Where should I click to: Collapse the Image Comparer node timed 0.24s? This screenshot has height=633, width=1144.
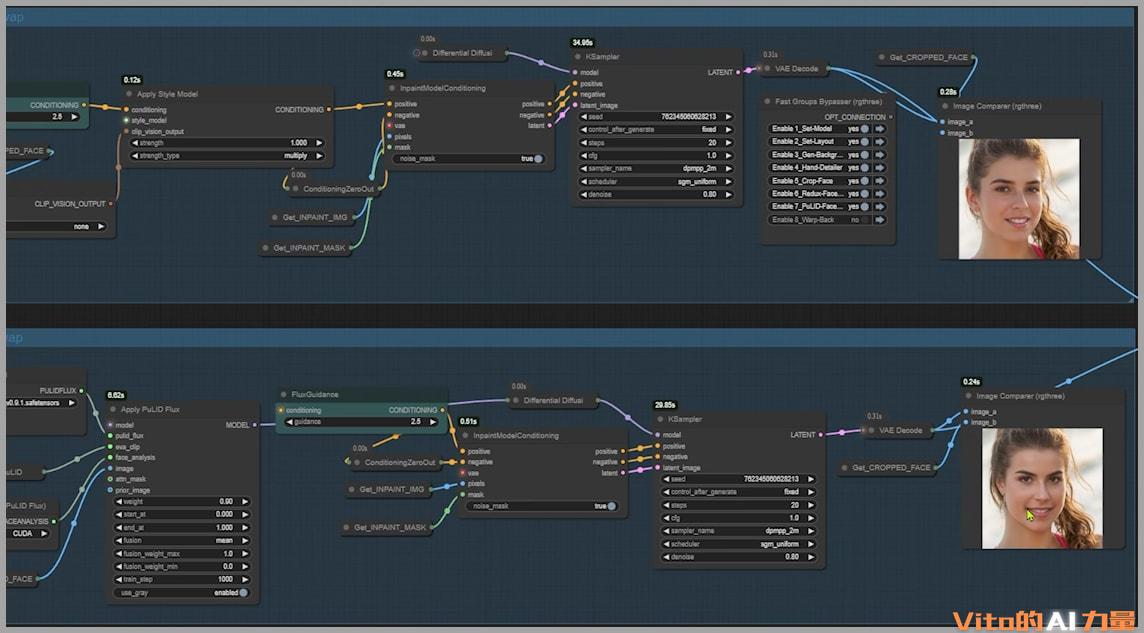[969, 396]
